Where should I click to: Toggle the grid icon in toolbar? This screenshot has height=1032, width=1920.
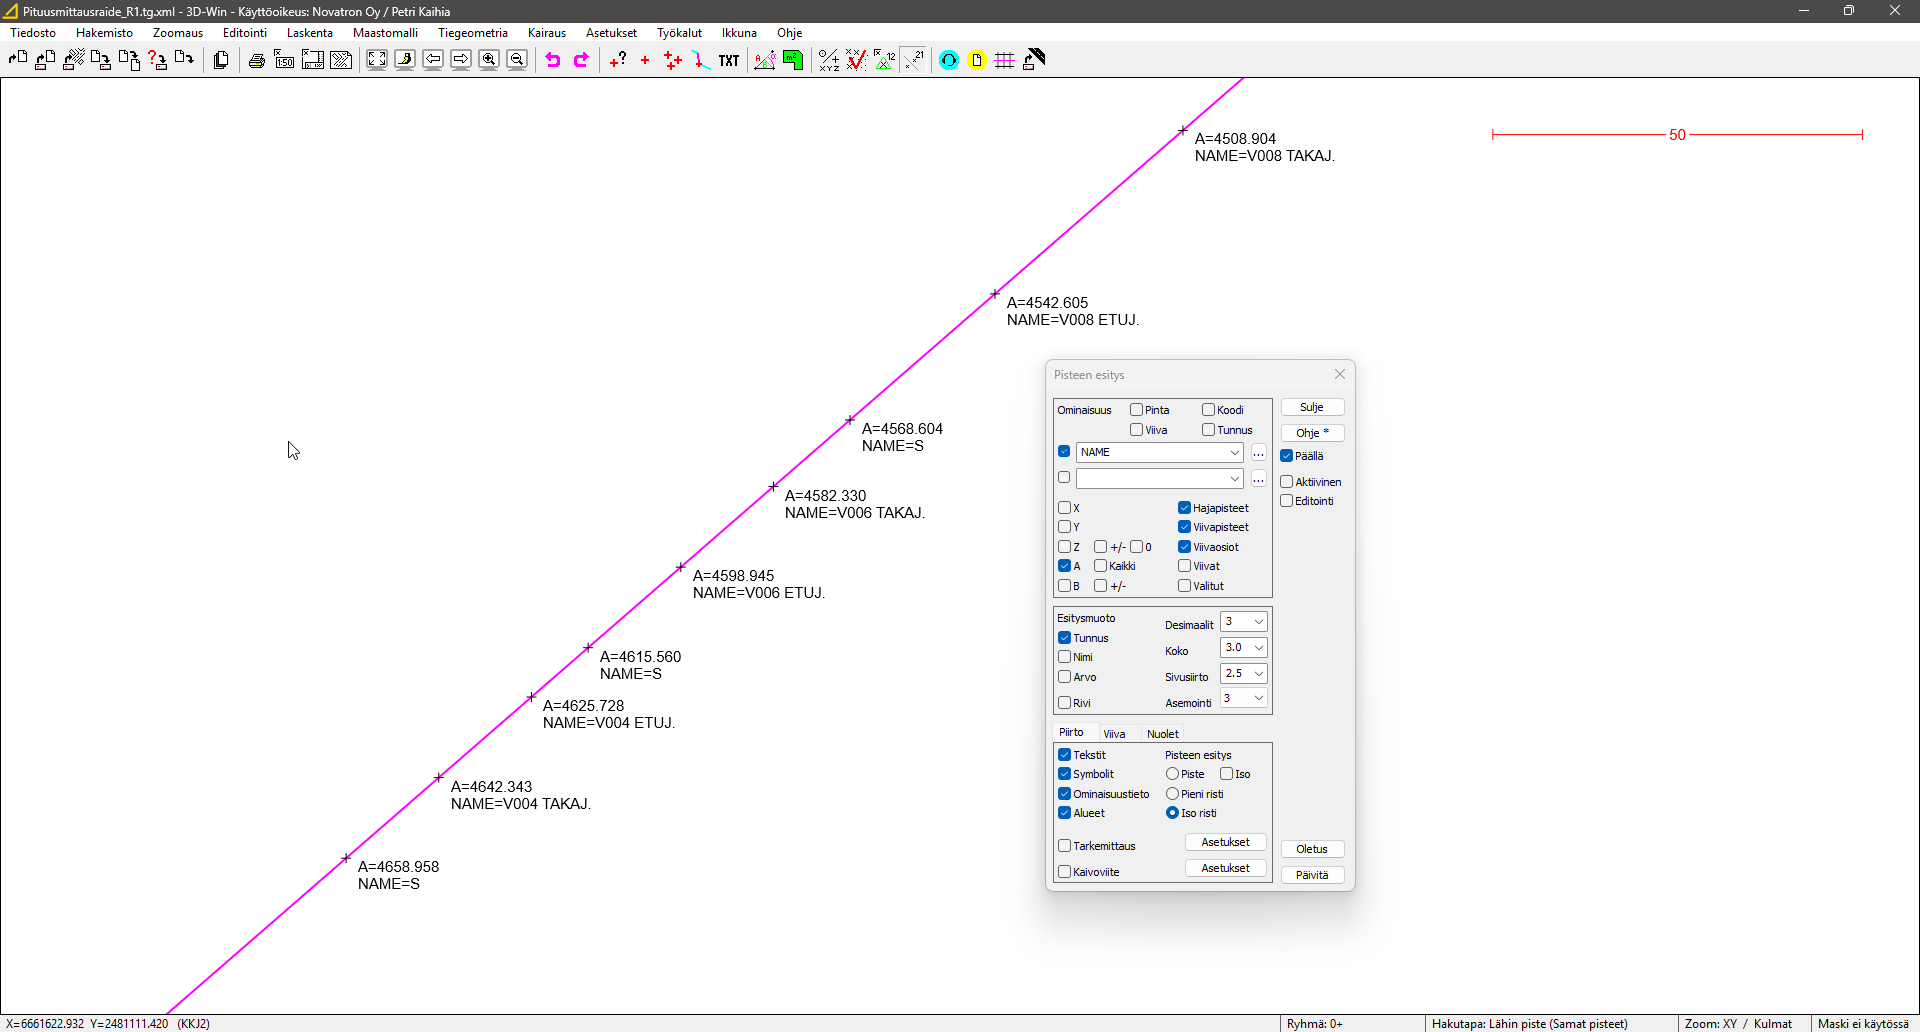[x=1005, y=61]
